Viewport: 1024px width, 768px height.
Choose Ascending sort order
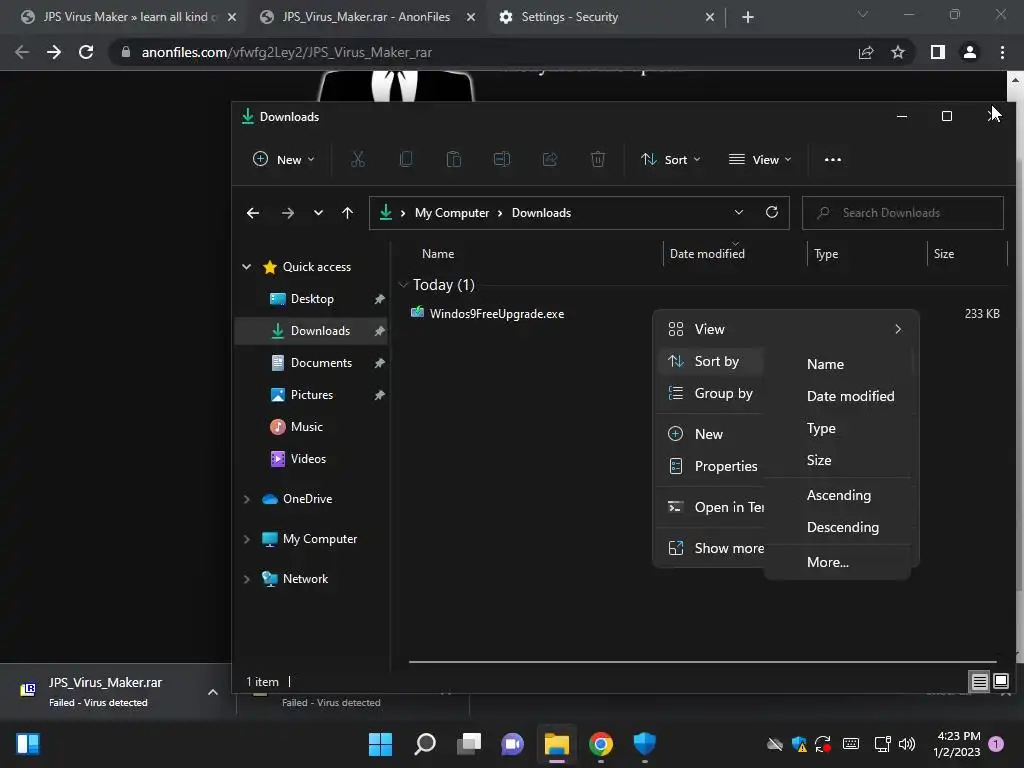click(839, 495)
